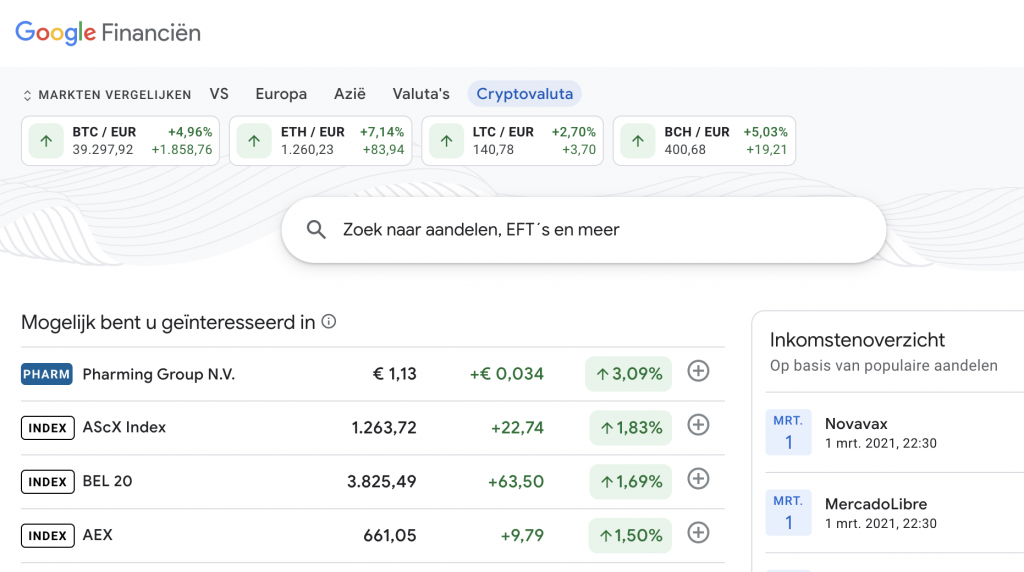The image size is (1024, 572).
Task: Add AEX index with plus icon
Action: (x=698, y=533)
